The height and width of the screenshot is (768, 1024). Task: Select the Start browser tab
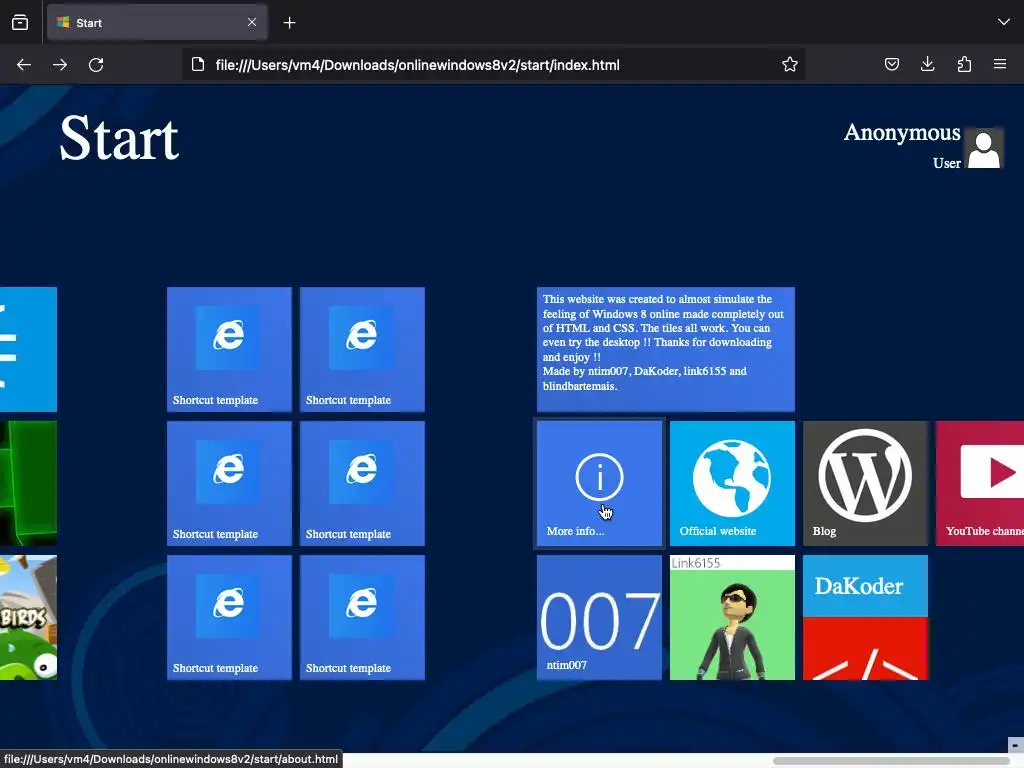point(157,23)
